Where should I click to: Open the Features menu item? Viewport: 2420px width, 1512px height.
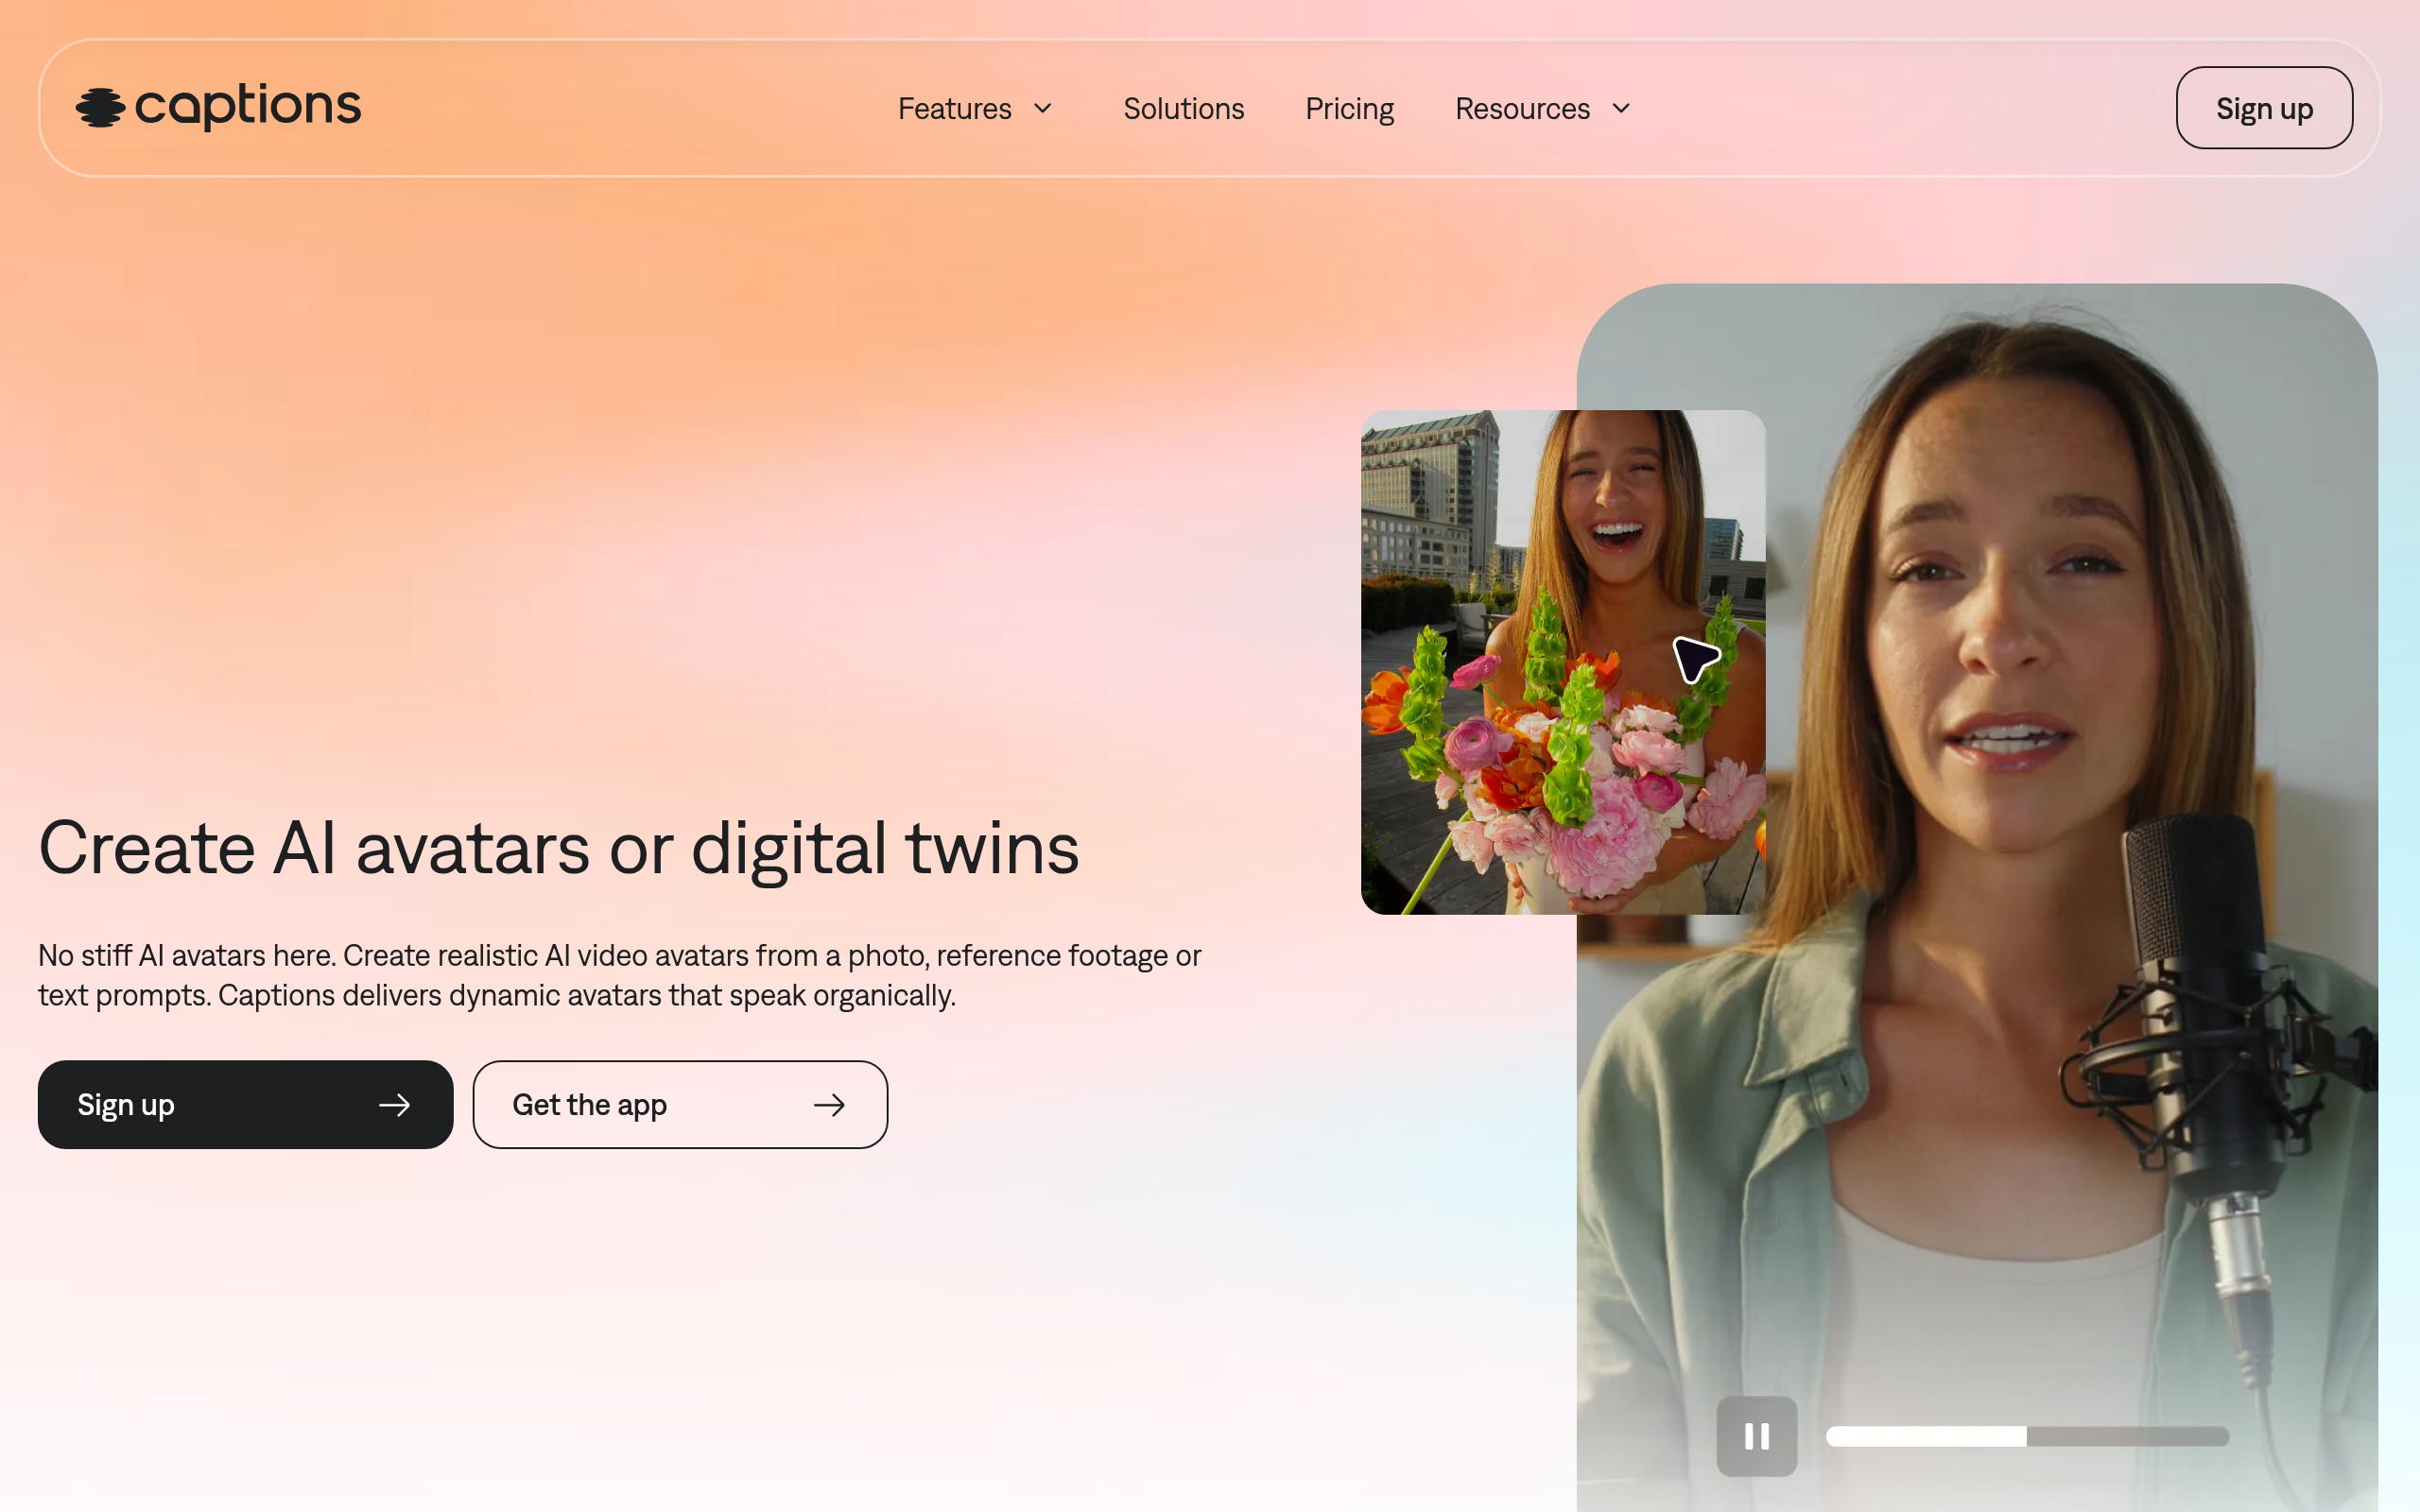(954, 108)
